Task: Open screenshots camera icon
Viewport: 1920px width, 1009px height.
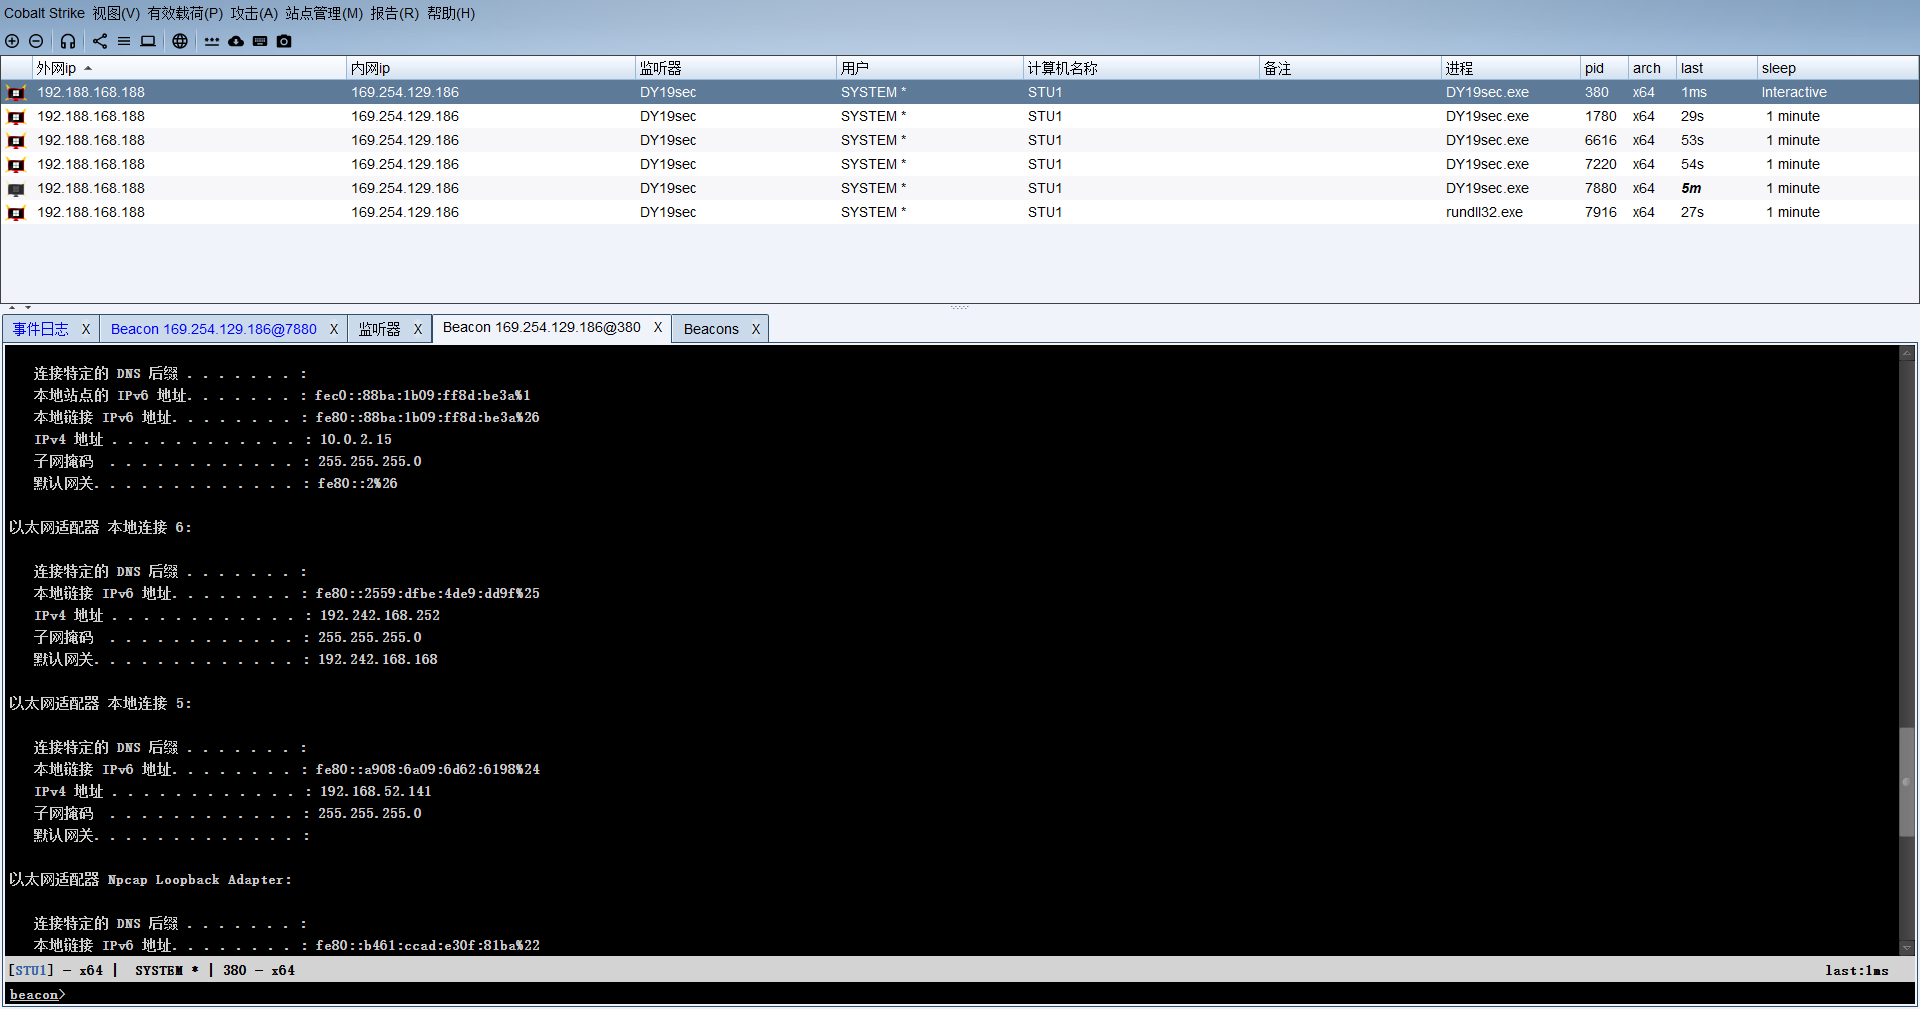Action: pyautogui.click(x=284, y=41)
